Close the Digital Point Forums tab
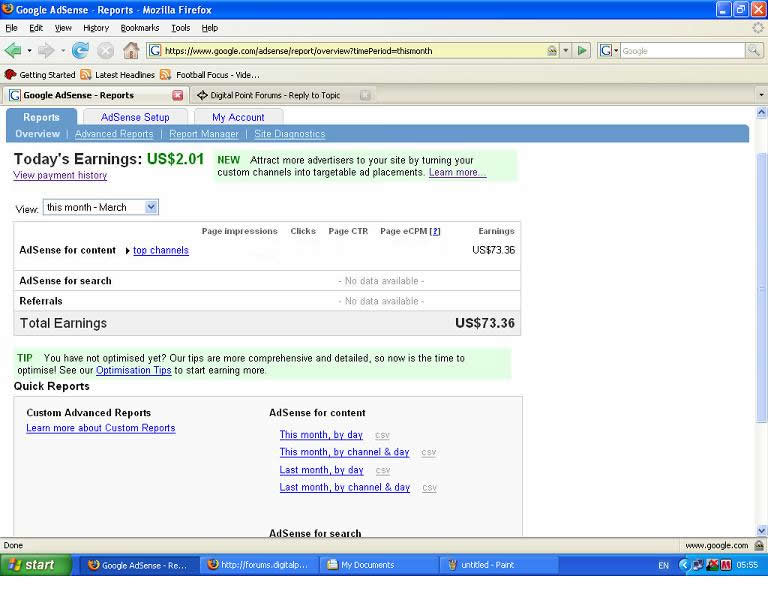768x600 pixels. (365, 95)
